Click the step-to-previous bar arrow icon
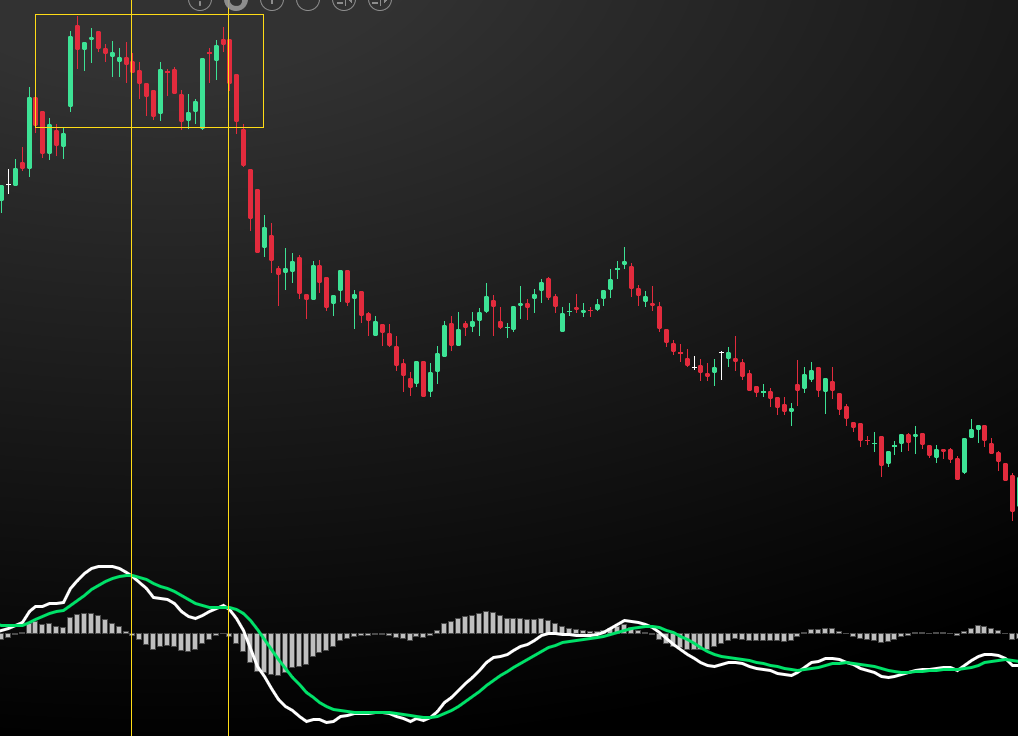This screenshot has width=1018, height=736. [344, 2]
